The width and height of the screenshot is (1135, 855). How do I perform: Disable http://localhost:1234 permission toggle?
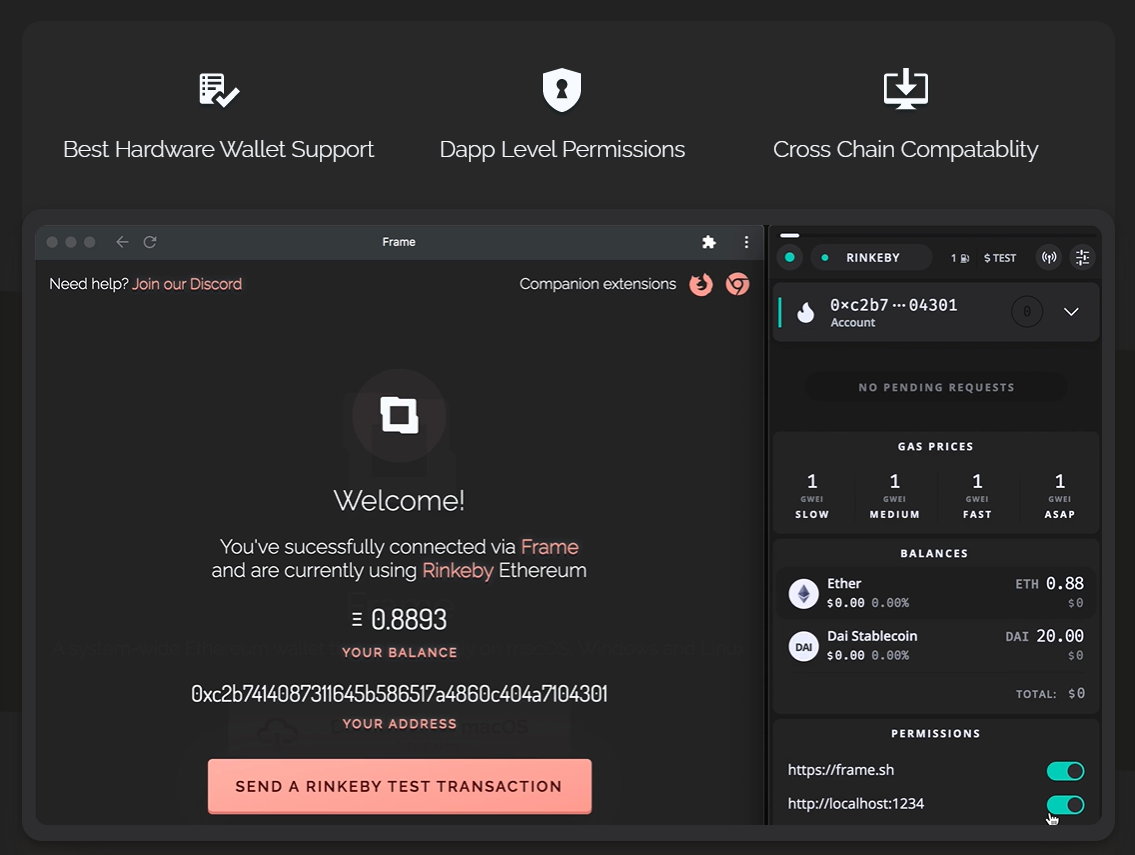1066,804
